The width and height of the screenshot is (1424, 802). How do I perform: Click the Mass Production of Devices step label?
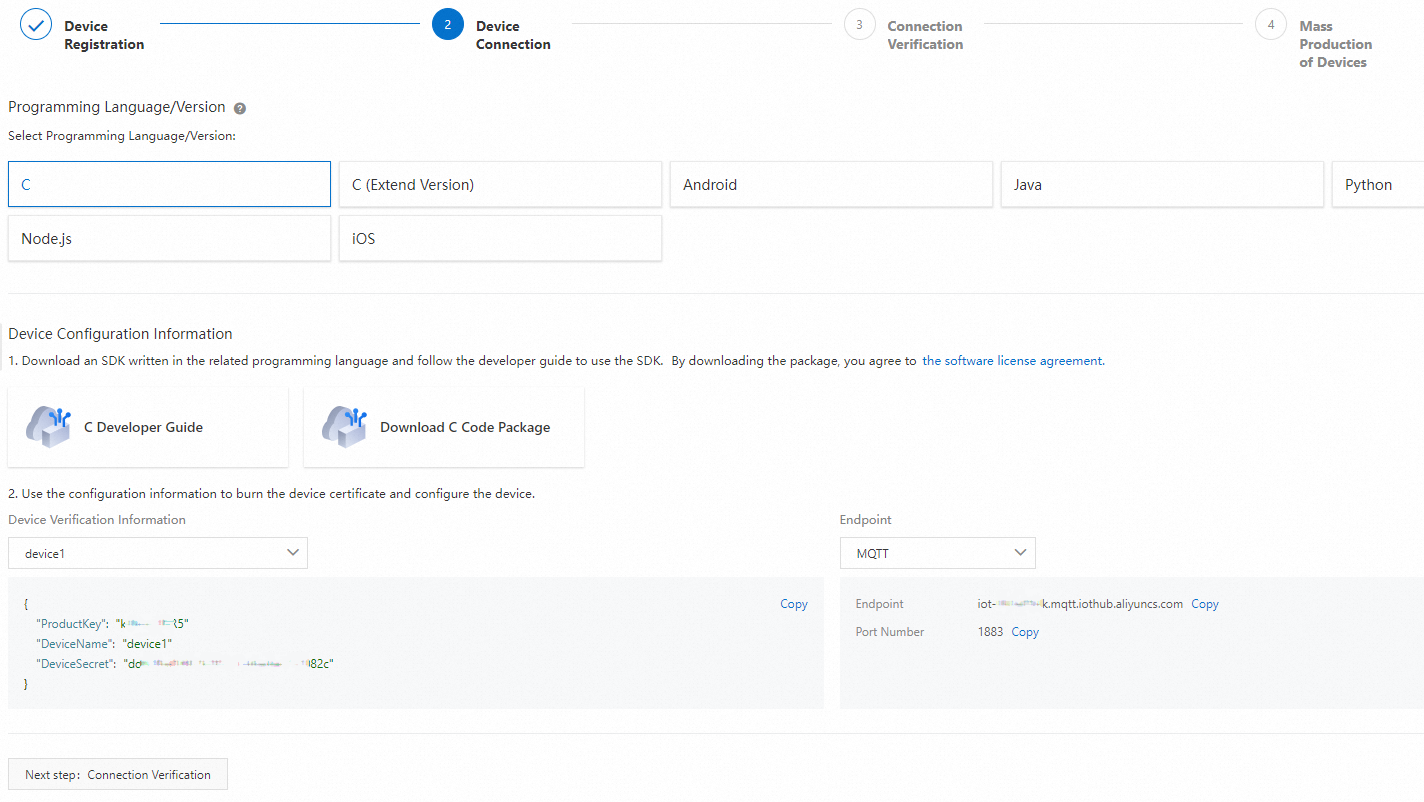[x=1336, y=44]
